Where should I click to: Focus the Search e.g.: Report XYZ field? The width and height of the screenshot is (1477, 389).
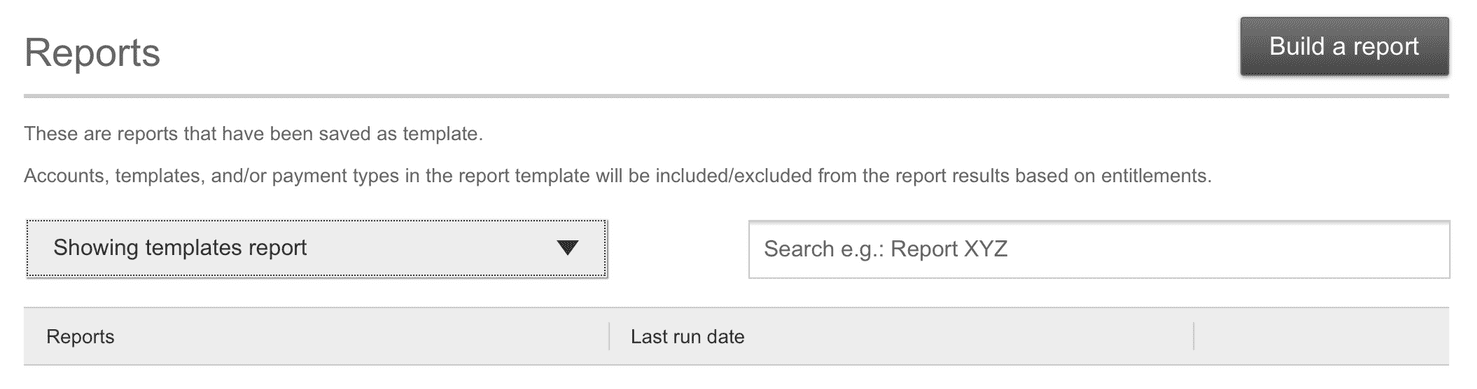pyautogui.click(x=1099, y=249)
